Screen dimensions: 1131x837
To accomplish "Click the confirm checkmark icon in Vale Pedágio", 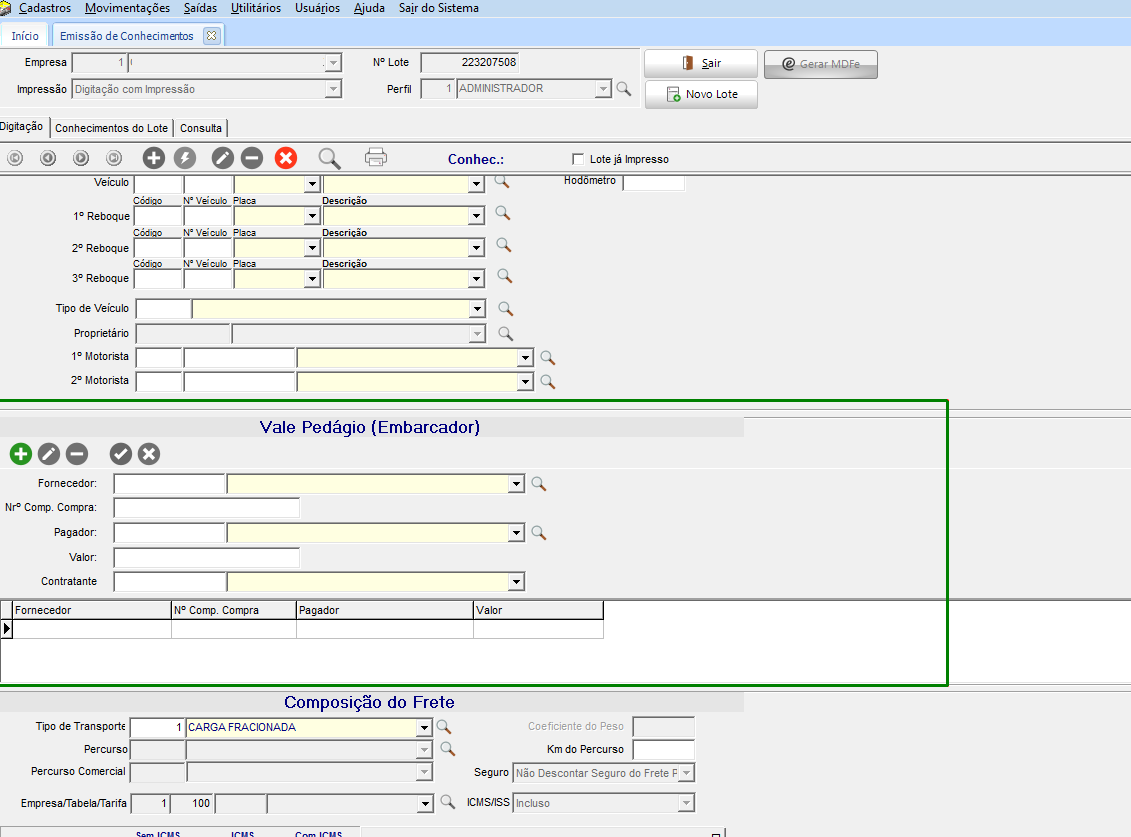I will (x=121, y=454).
